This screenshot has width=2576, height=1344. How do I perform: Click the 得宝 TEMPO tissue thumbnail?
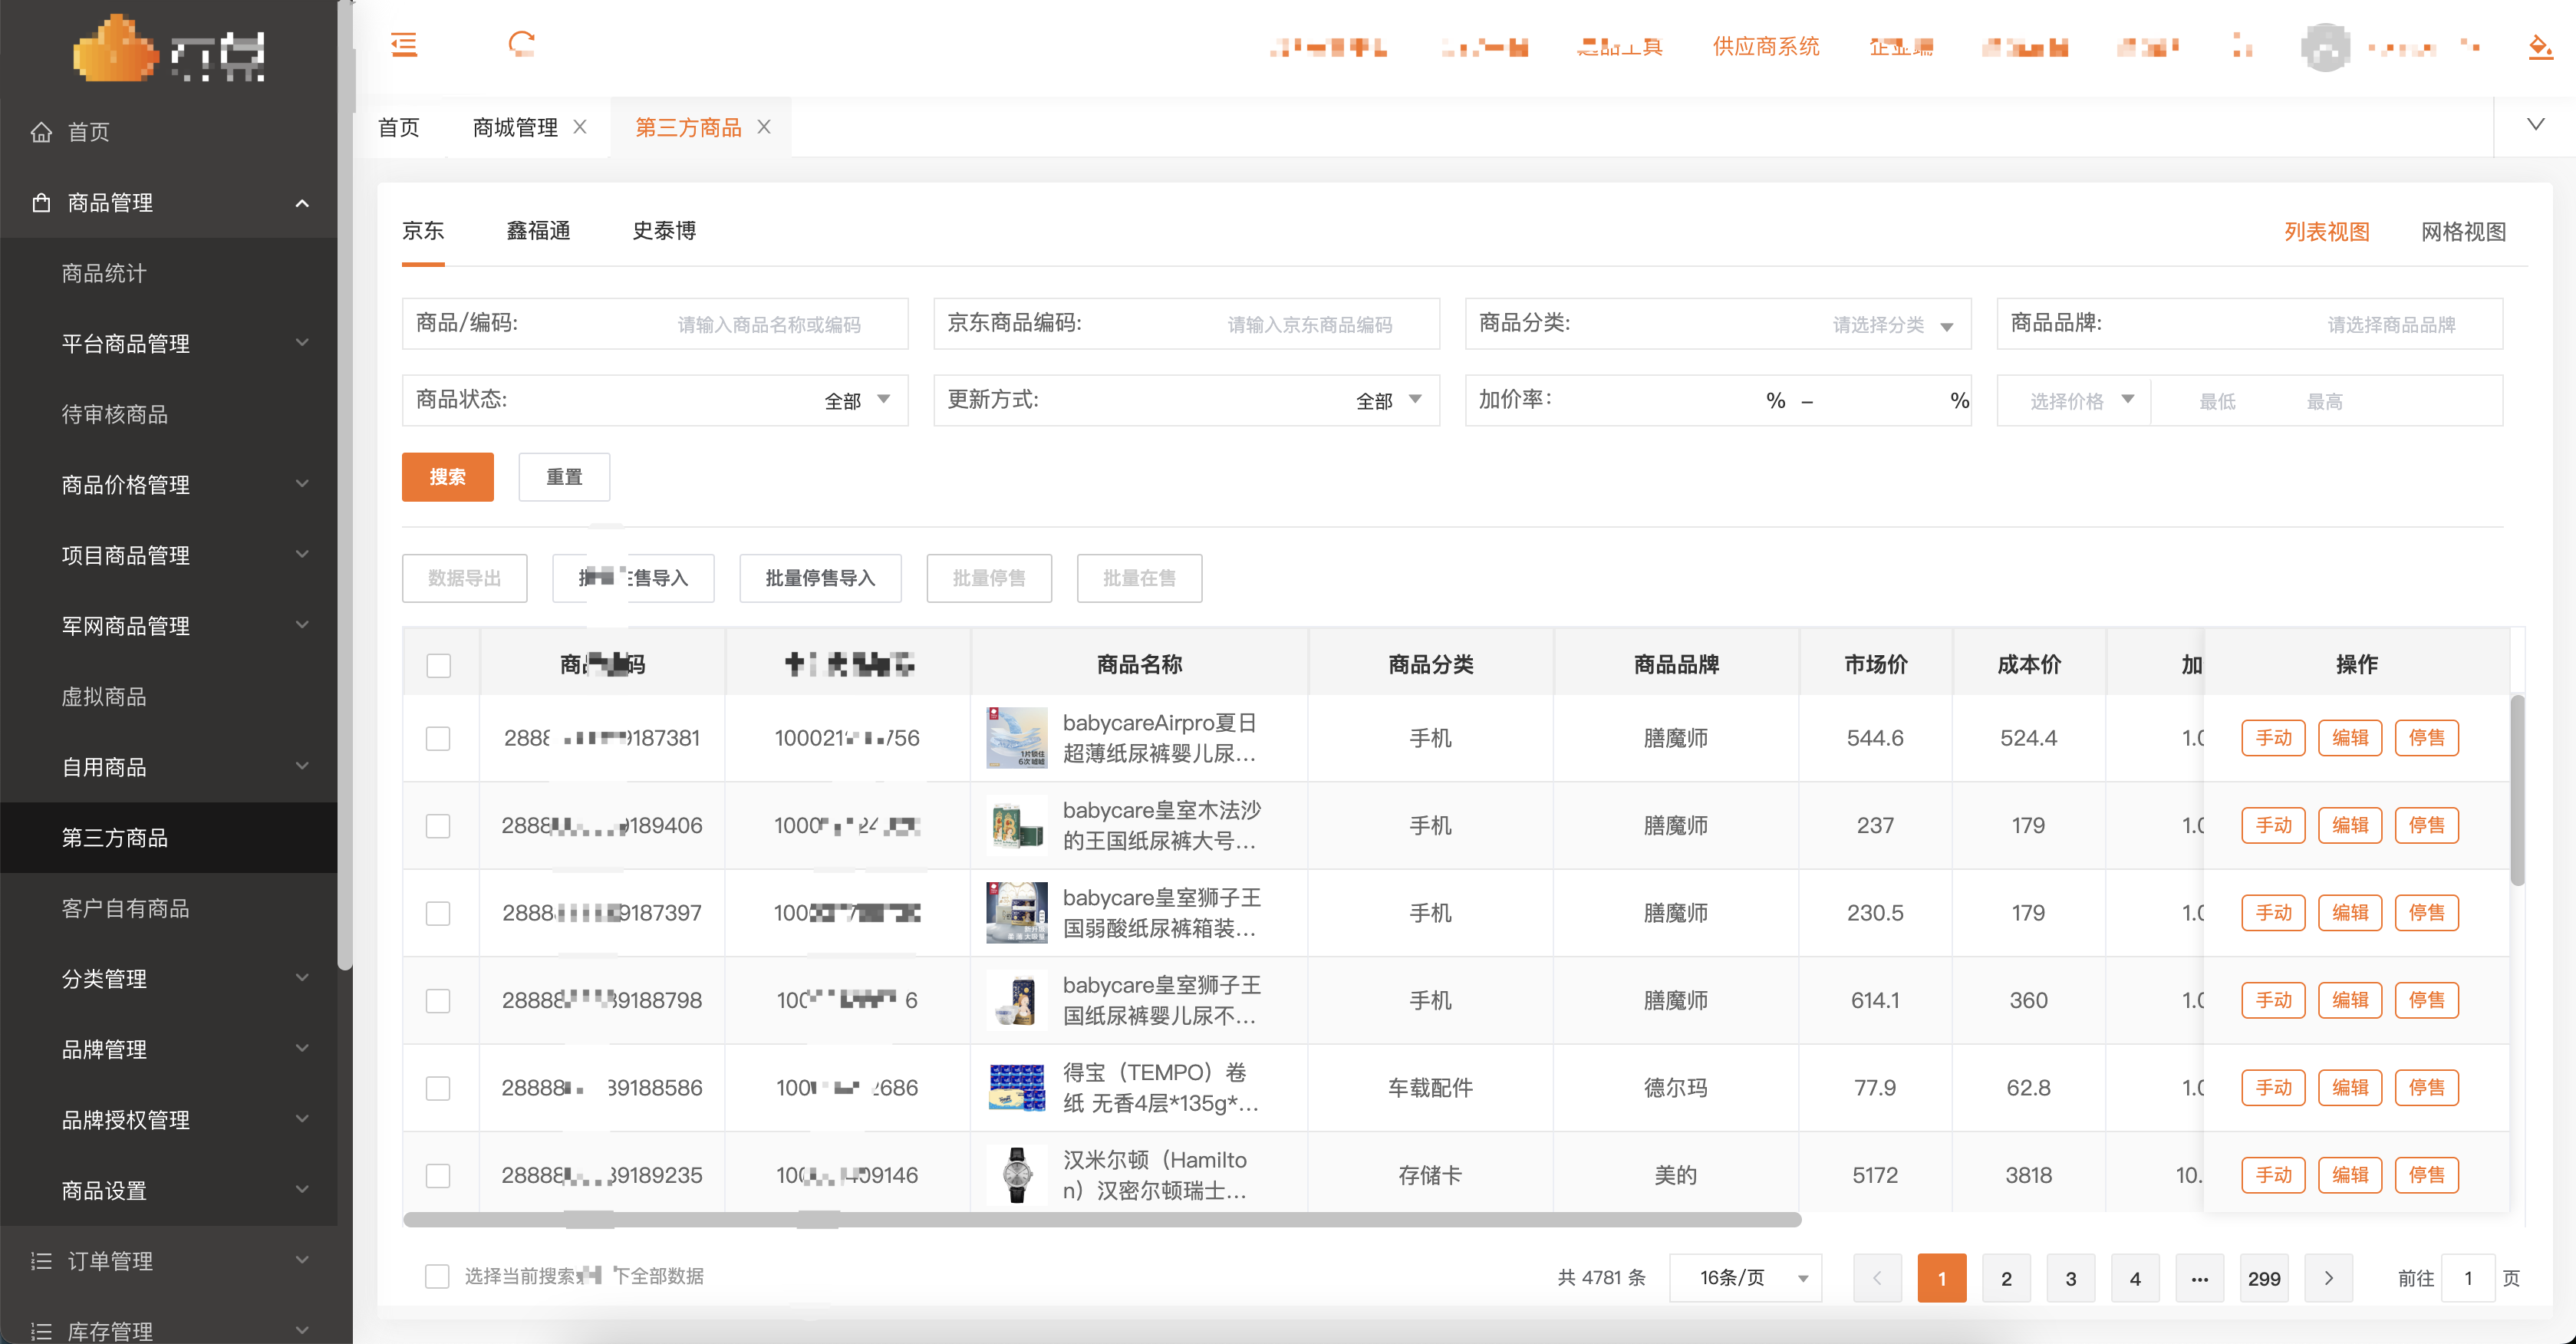pyautogui.click(x=1017, y=1088)
